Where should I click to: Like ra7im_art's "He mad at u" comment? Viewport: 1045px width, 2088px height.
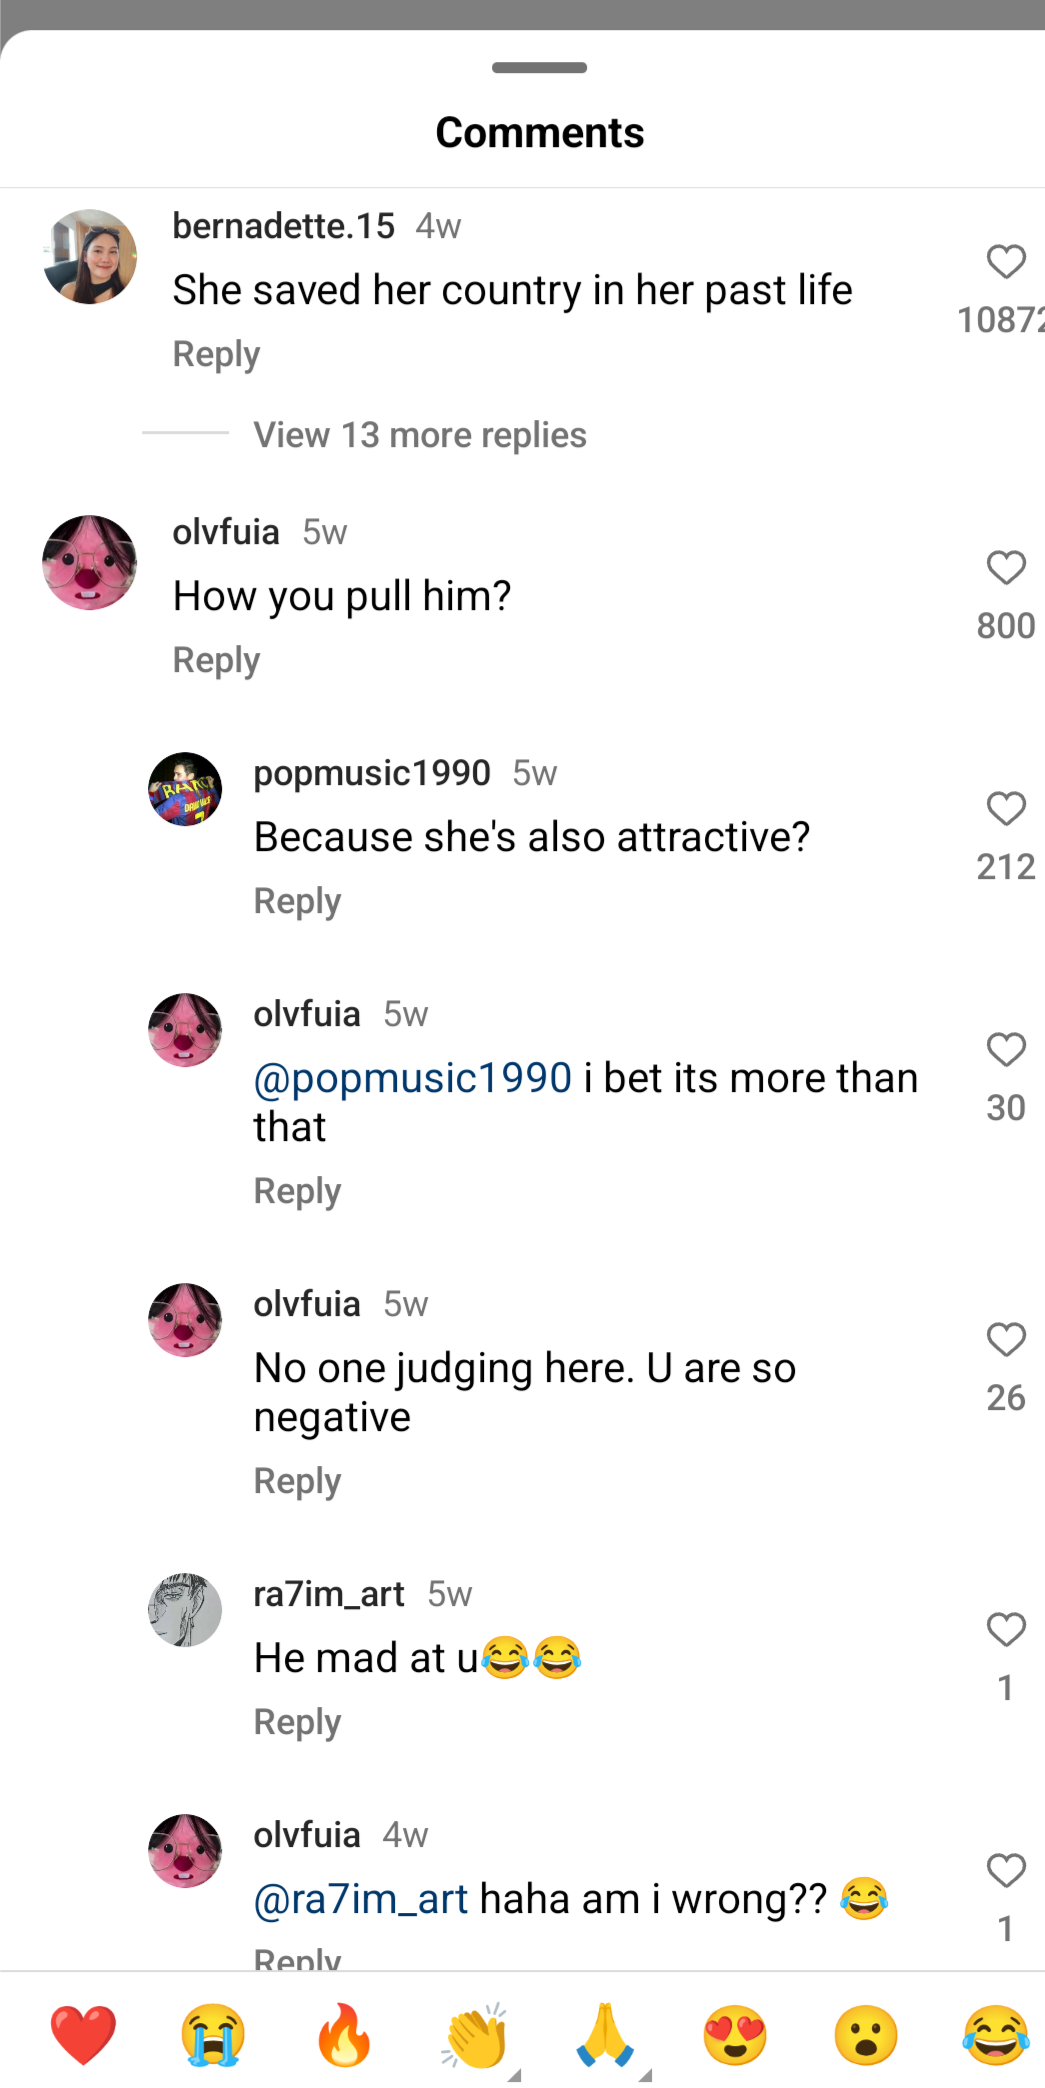point(1006,1630)
